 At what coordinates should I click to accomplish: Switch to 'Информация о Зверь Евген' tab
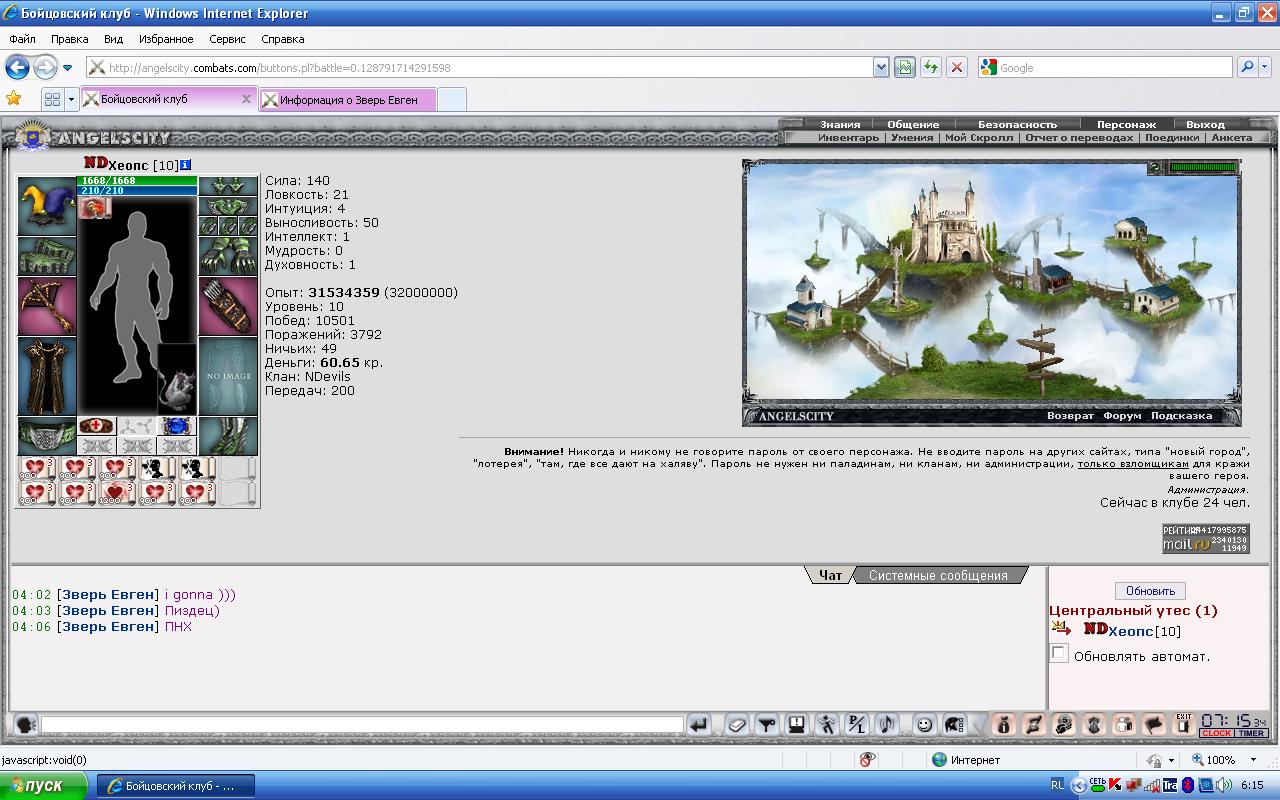click(348, 99)
